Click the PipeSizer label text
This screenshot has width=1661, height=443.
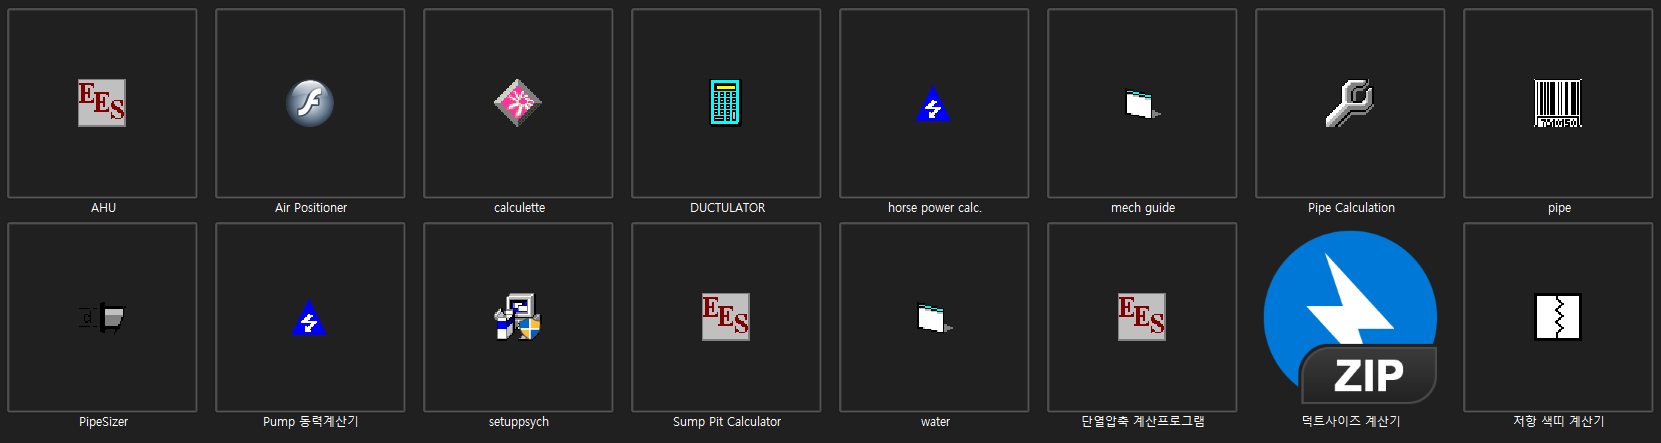(103, 422)
